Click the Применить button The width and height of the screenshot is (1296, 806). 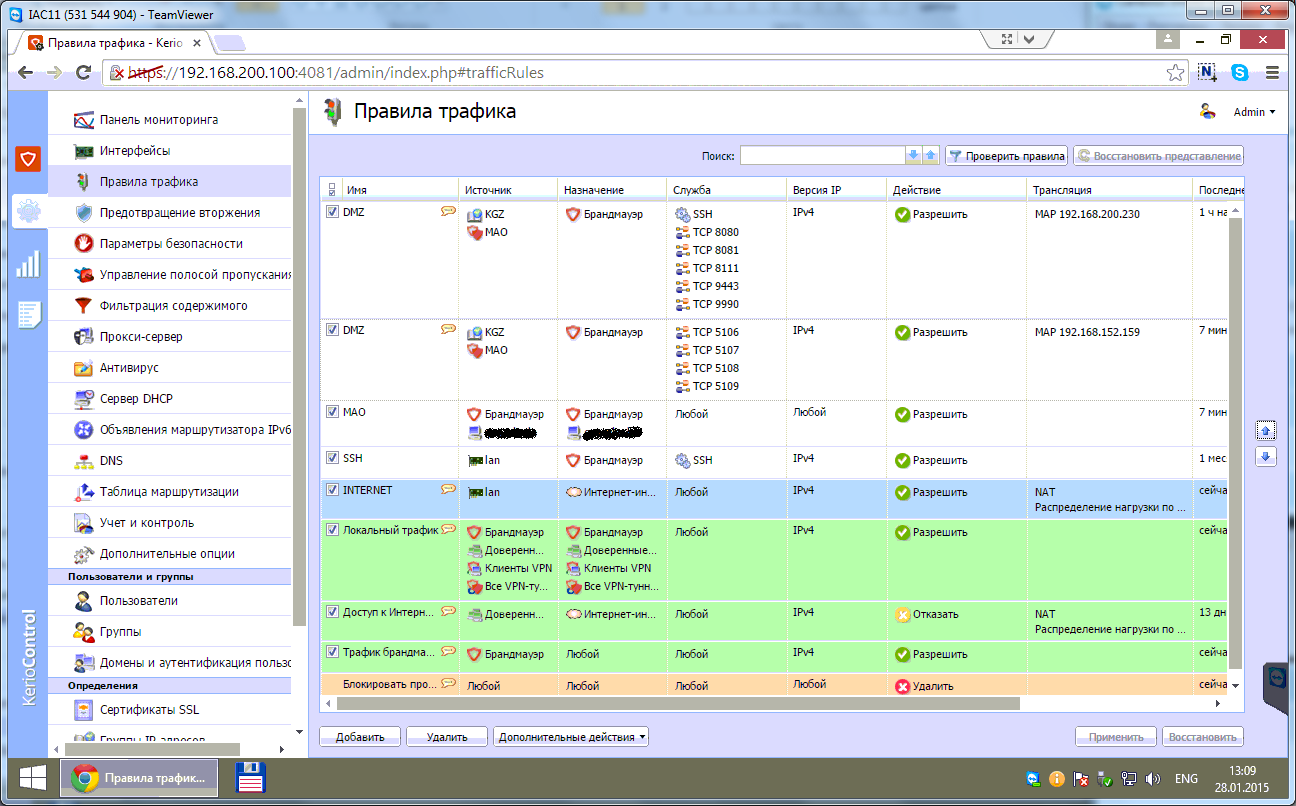[1116, 737]
